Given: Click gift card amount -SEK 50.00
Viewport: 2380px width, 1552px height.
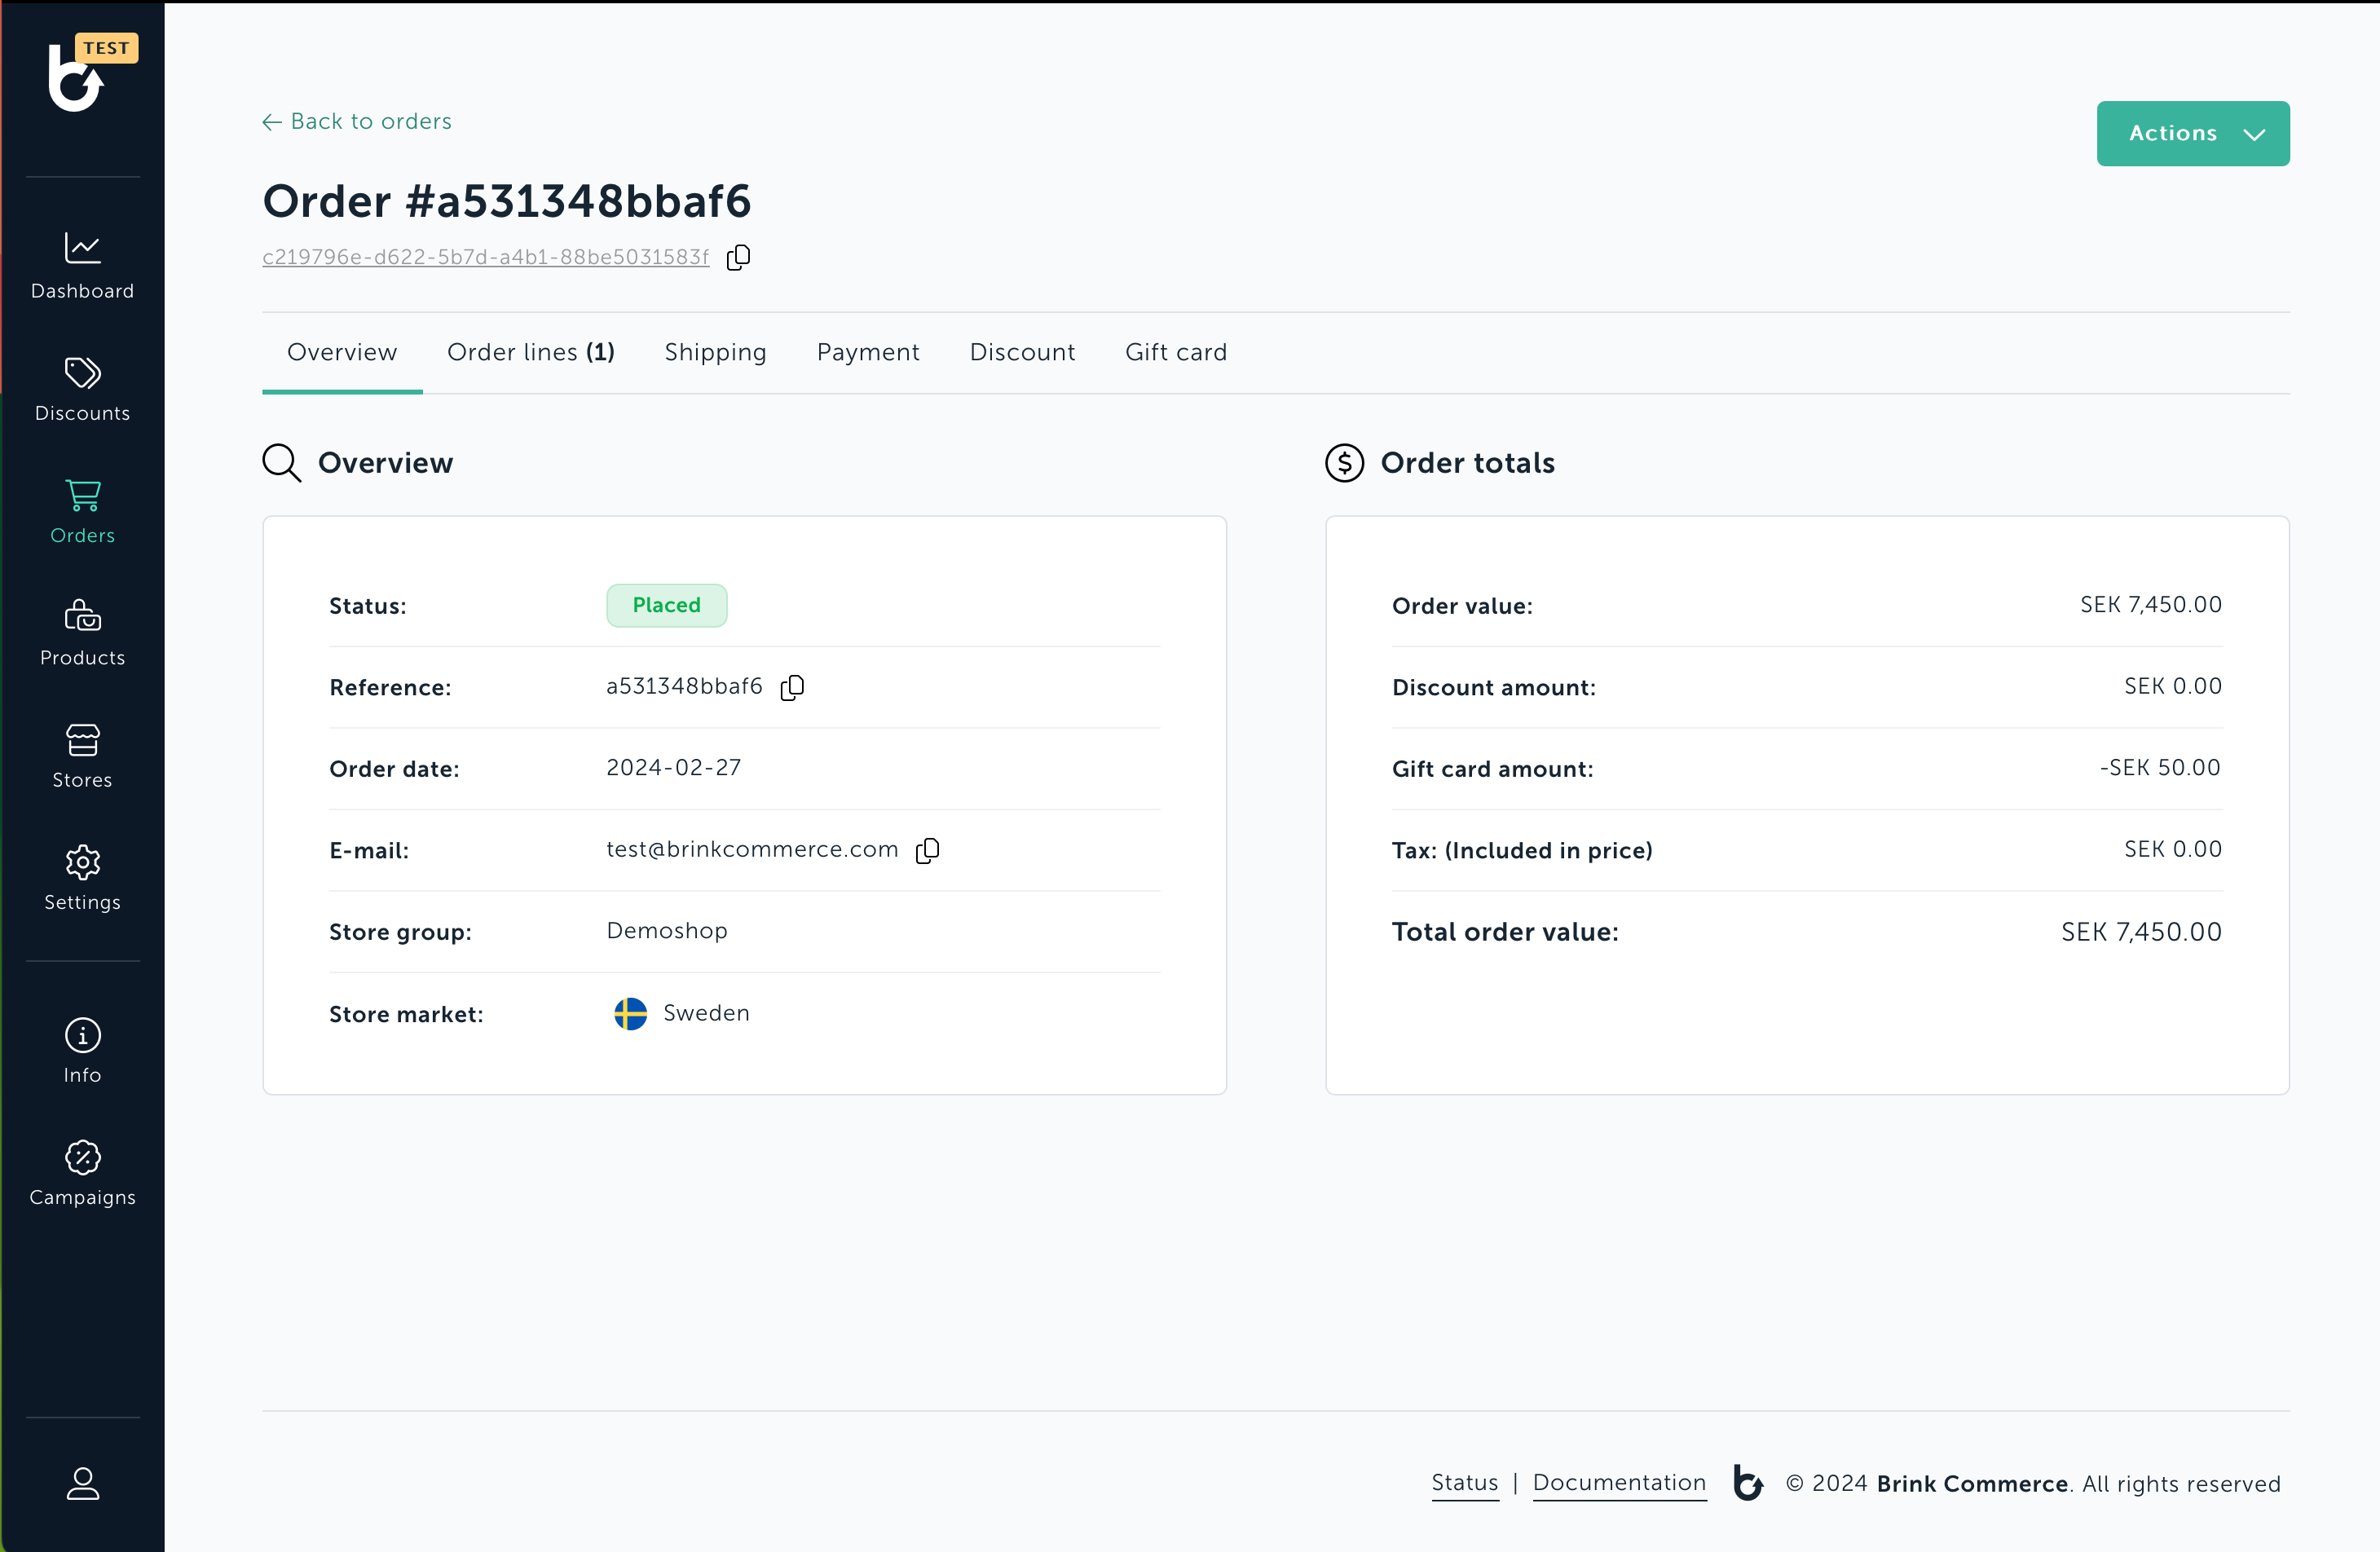Looking at the screenshot, I should coord(2159,768).
